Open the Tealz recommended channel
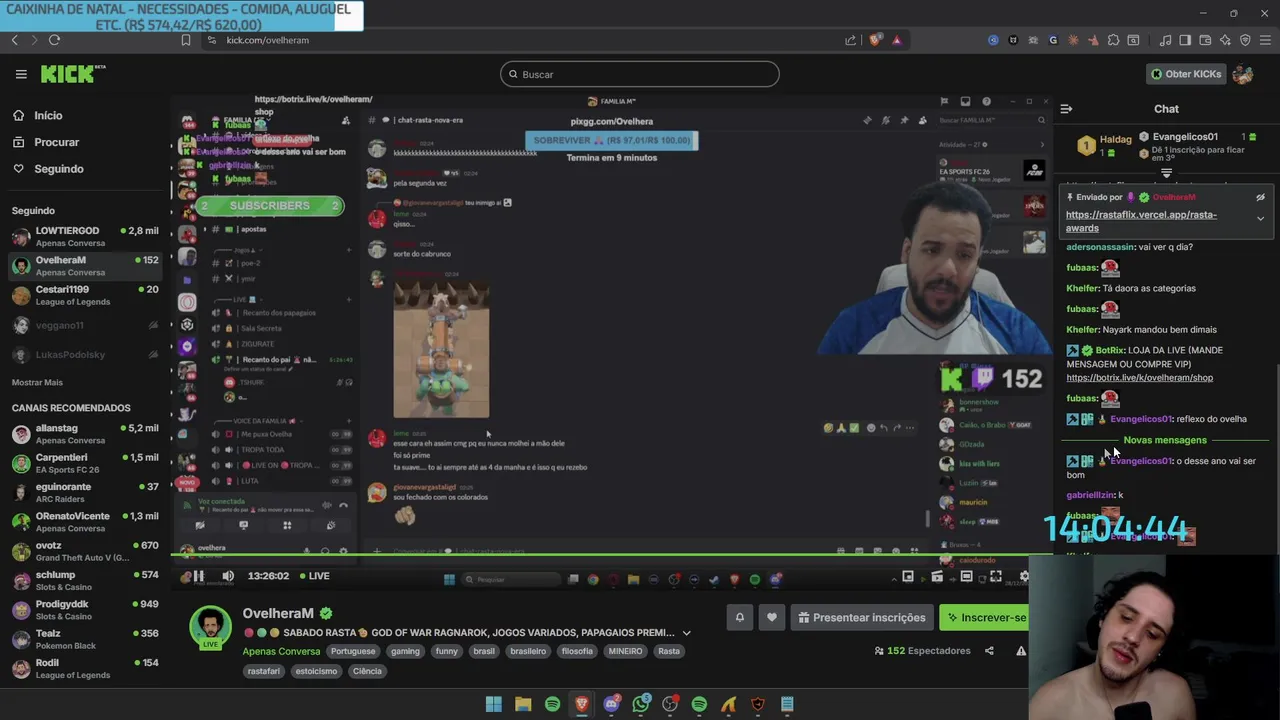This screenshot has width=1280, height=720. point(84,639)
